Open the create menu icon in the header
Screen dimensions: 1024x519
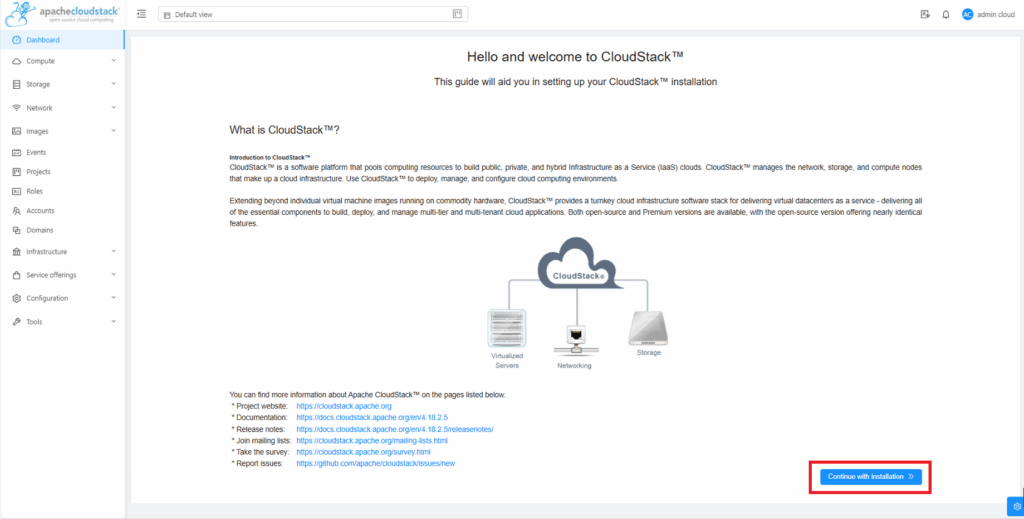tap(925, 14)
